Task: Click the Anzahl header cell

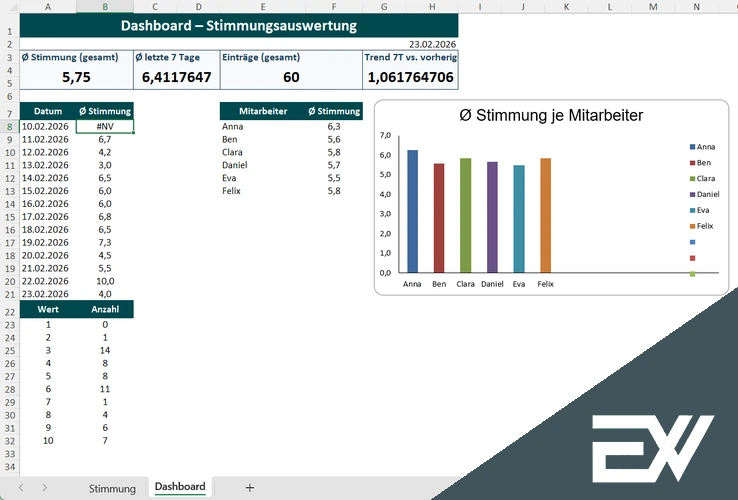Action: point(105,309)
